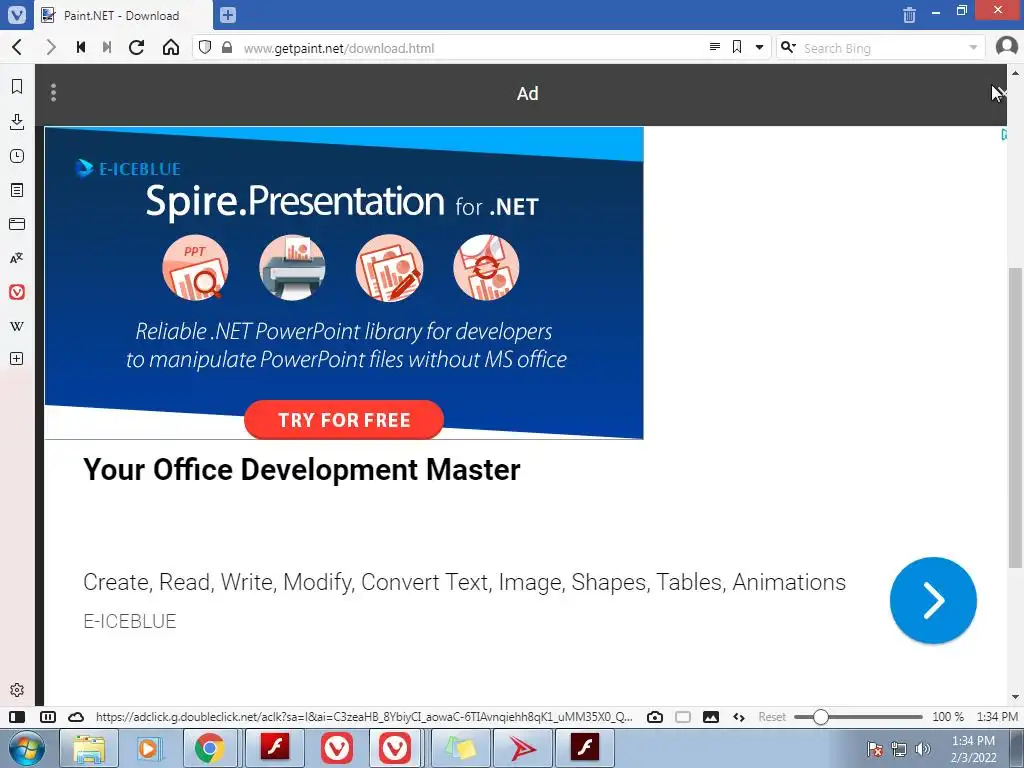Toggle the status bar rectangle button

click(x=683, y=717)
